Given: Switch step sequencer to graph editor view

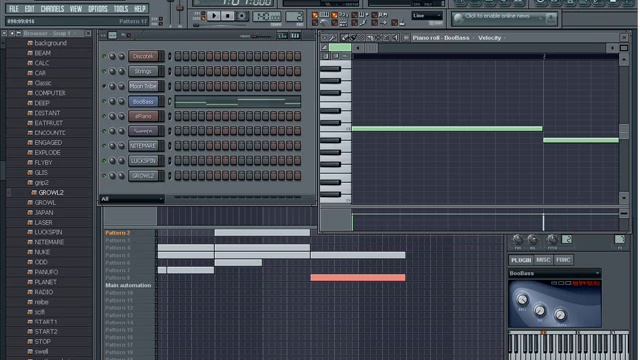Looking at the screenshot, I should point(295,36).
